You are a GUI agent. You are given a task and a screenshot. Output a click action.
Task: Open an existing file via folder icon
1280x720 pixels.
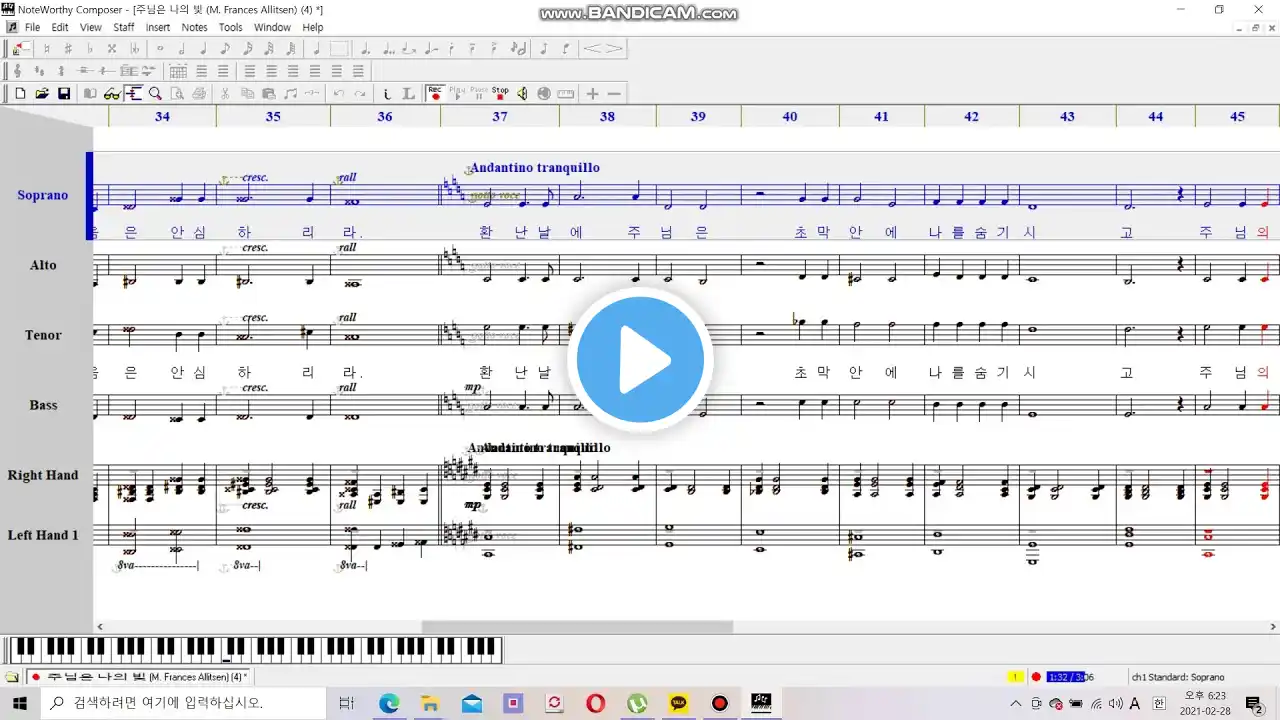[x=42, y=93]
